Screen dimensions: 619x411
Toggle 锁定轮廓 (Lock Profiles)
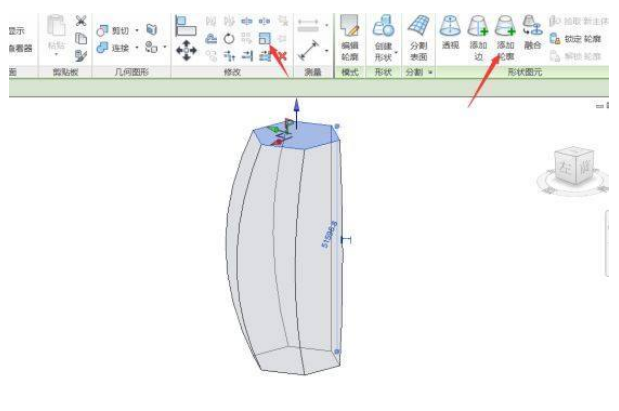574,38
